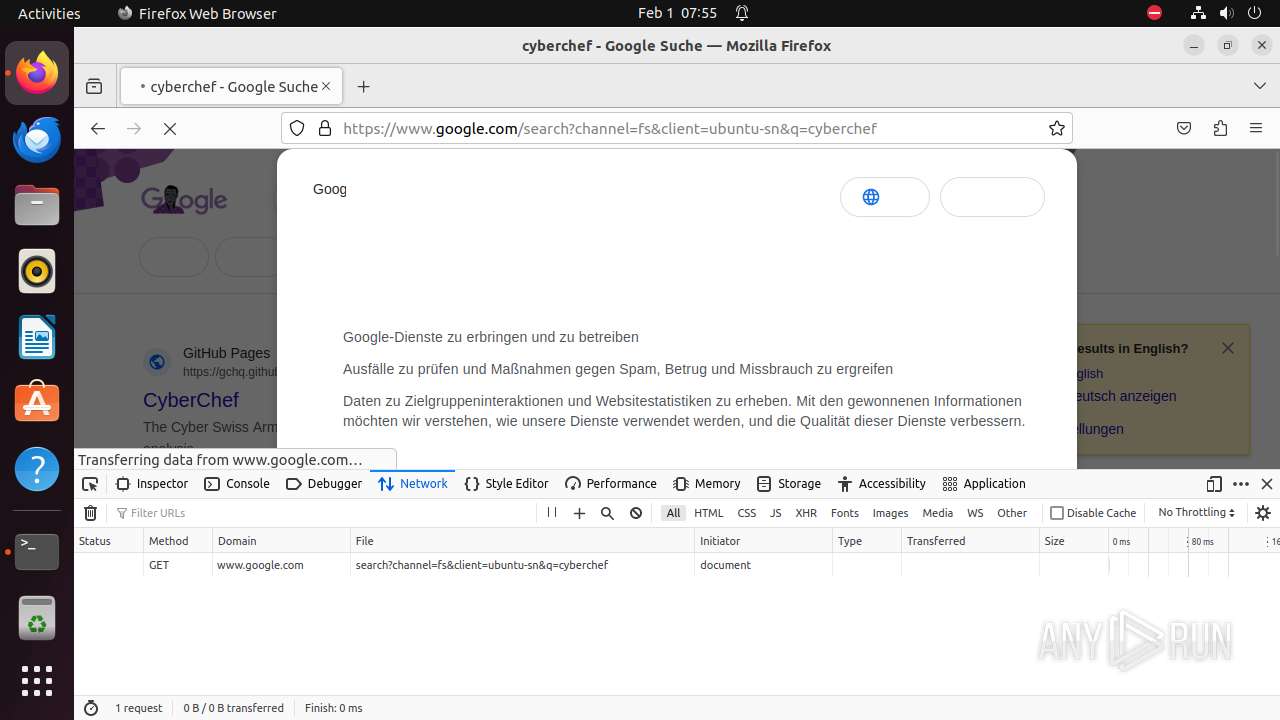
Task: Open DevTools customize three-dots menu
Action: click(1241, 484)
